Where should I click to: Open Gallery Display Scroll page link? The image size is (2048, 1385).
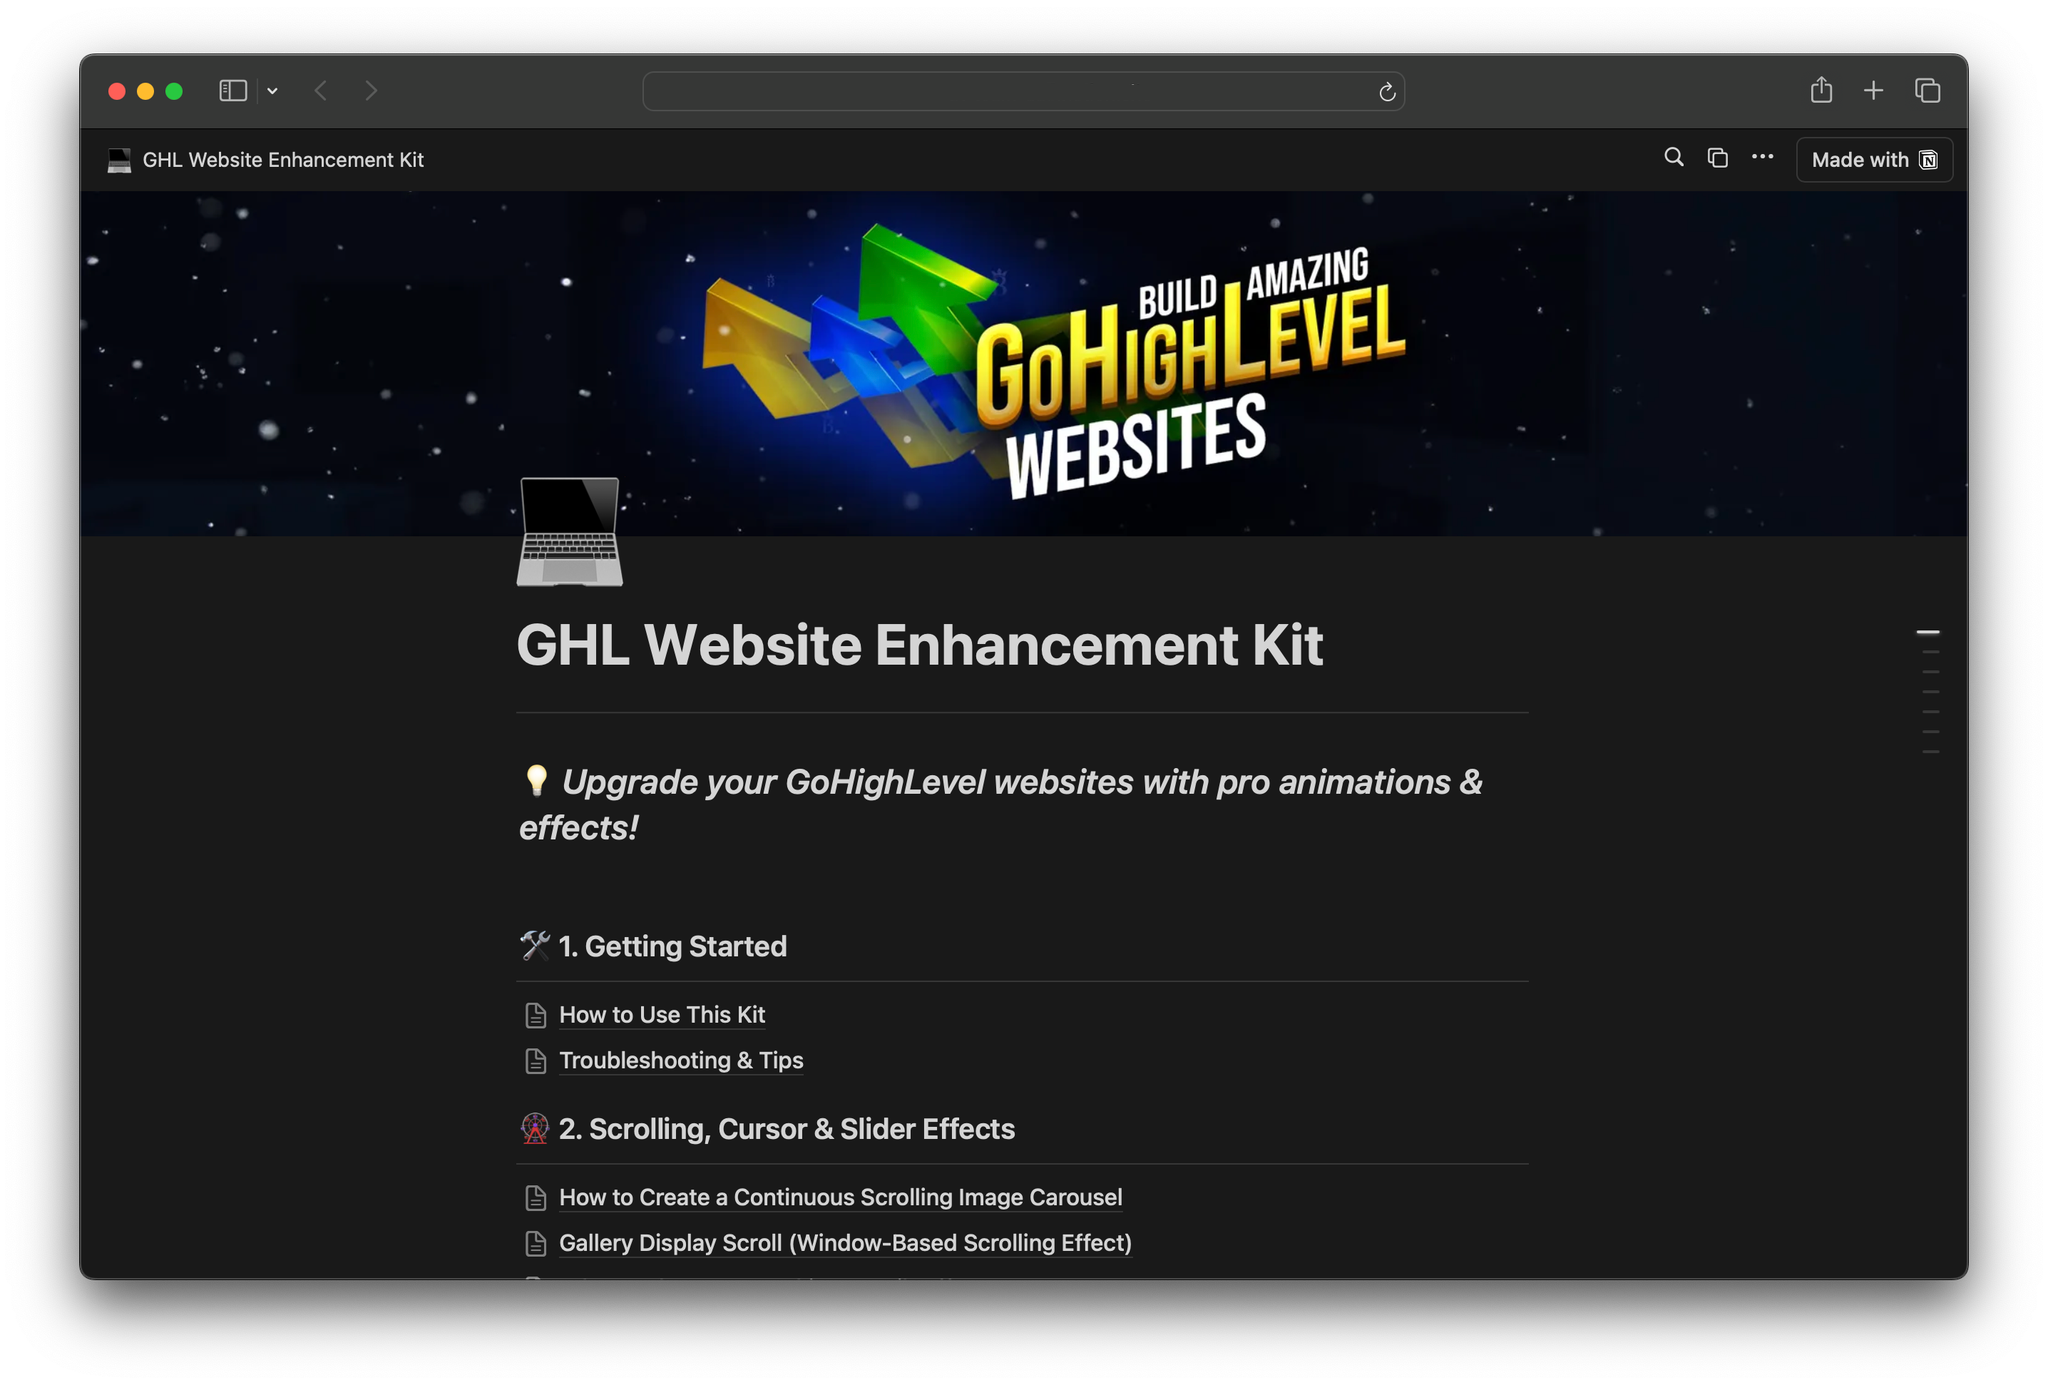click(845, 1243)
